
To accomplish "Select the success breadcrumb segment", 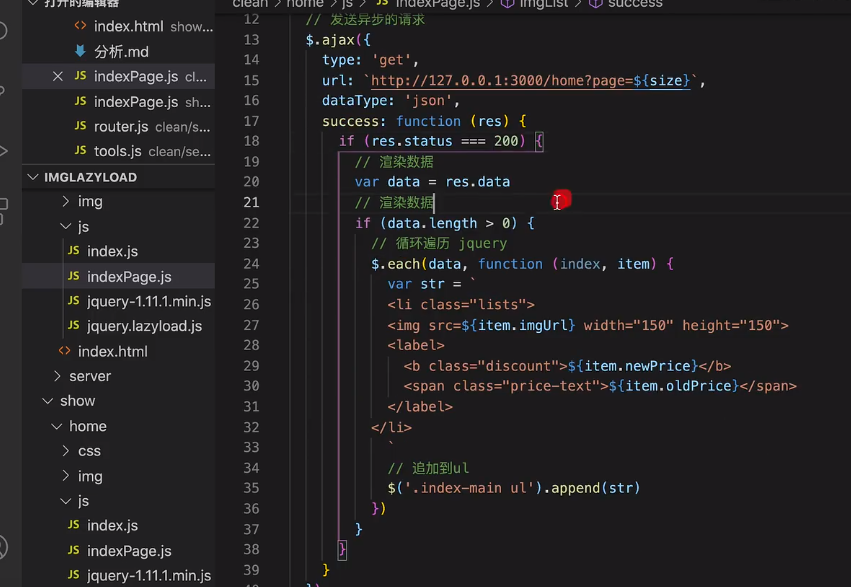I will [635, 4].
